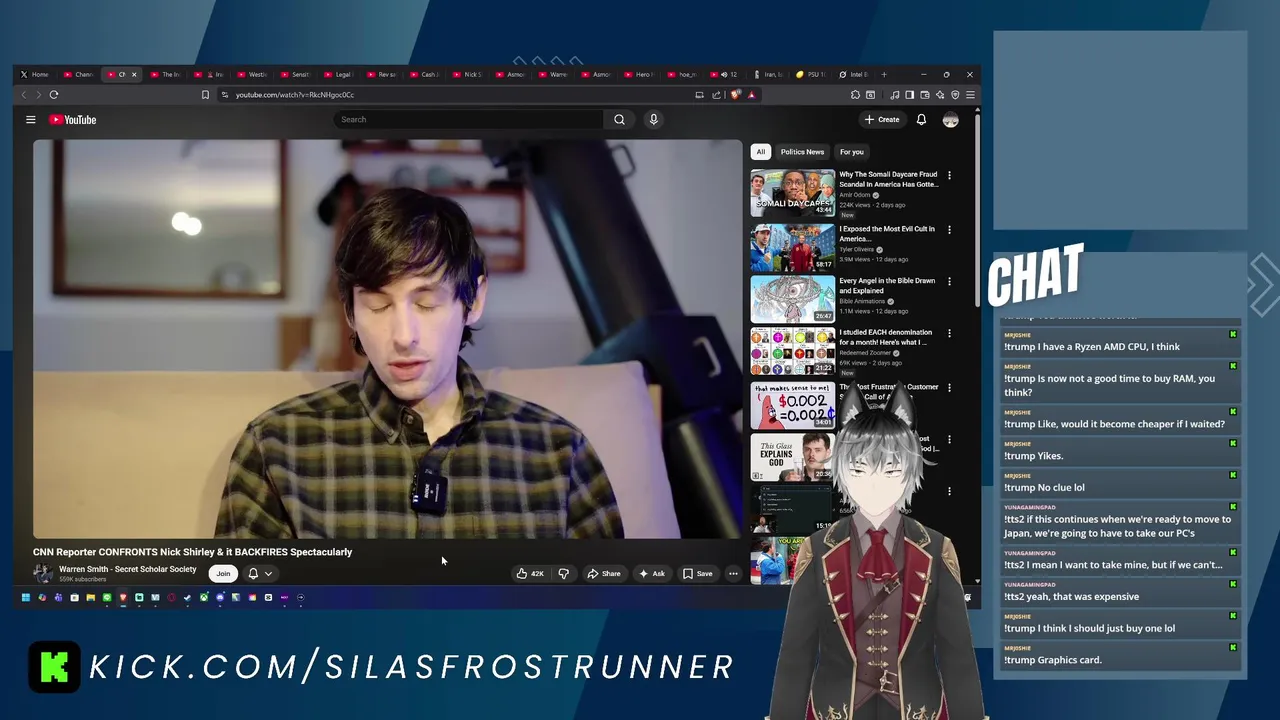Switch to the PSU browser tab
Viewport: 1280px width, 720px height.
coord(810,74)
